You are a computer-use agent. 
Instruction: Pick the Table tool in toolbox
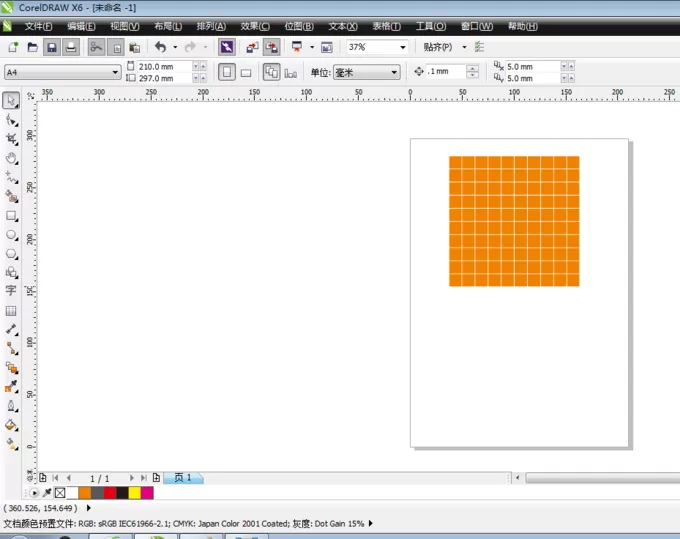tap(11, 310)
